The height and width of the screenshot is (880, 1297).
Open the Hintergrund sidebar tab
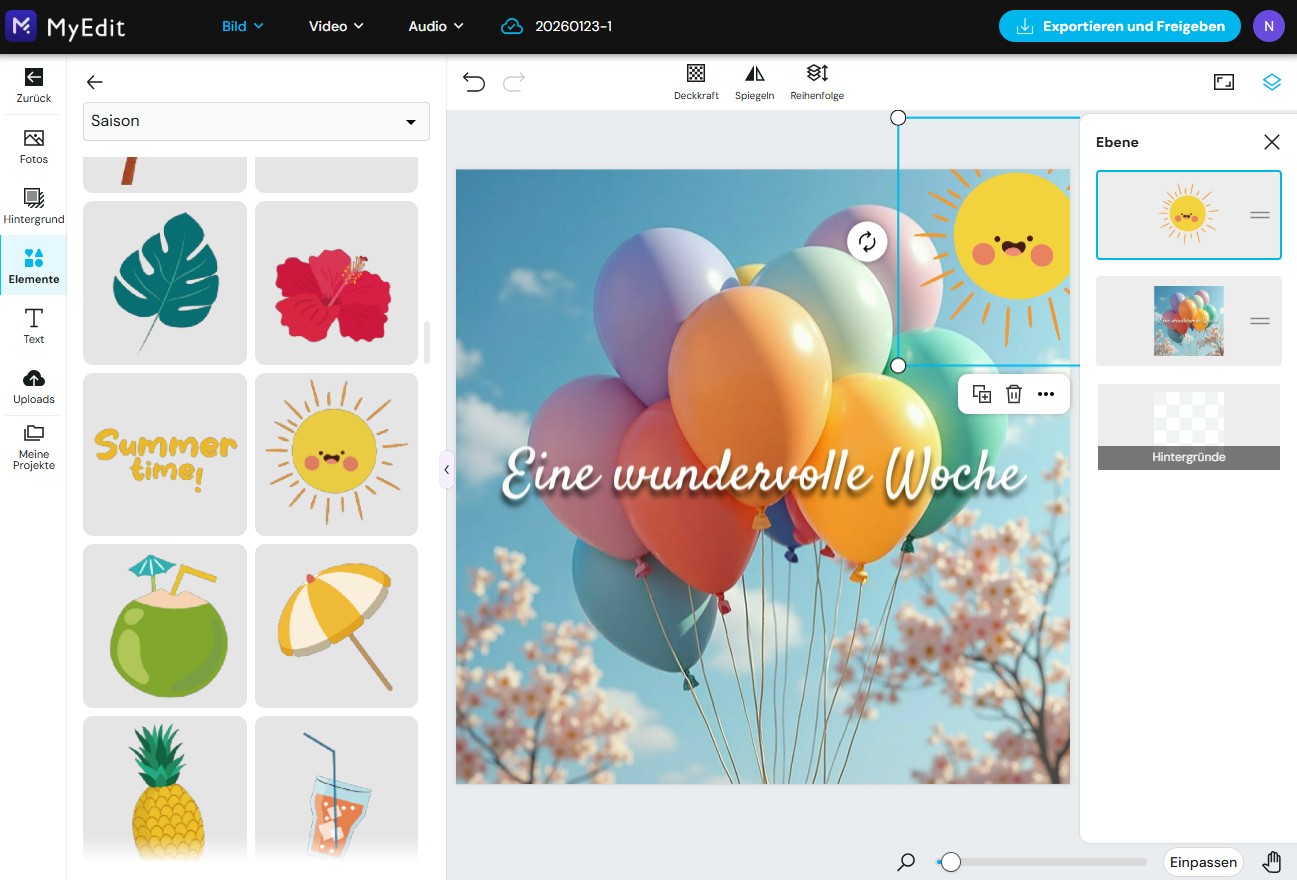click(34, 206)
